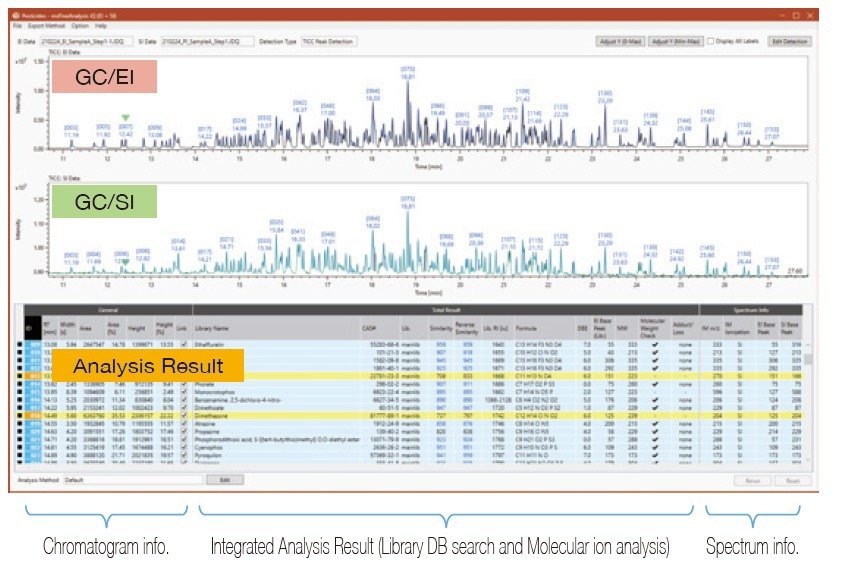Select peak label [064] in the SI chromatogram
The height and width of the screenshot is (564, 843).
373,218
